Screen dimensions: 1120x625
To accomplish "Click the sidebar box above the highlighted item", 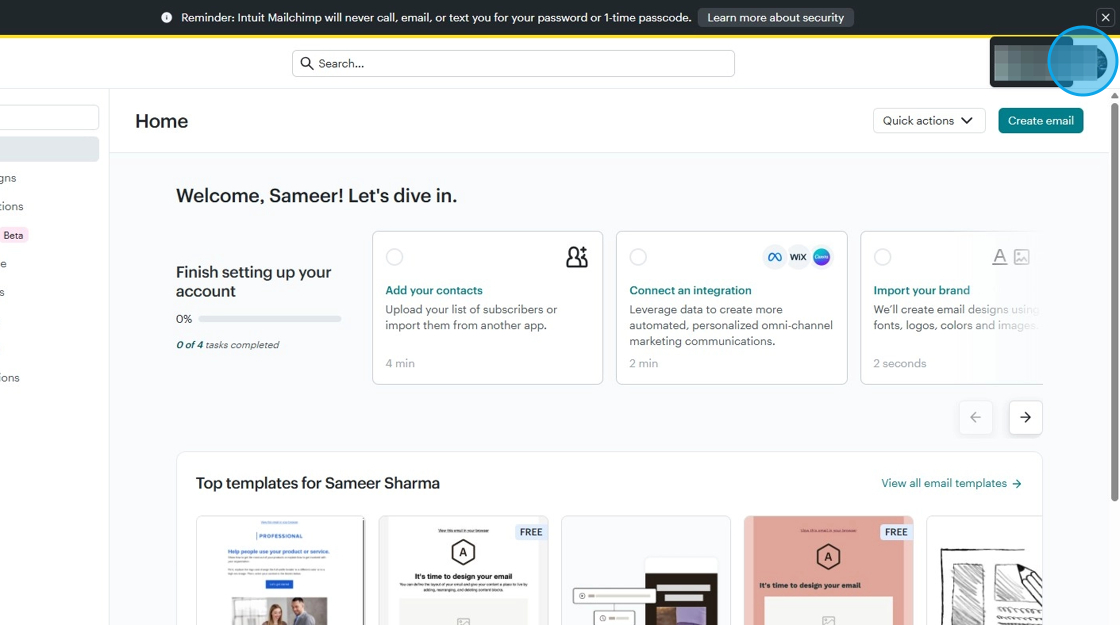I will 49,117.
